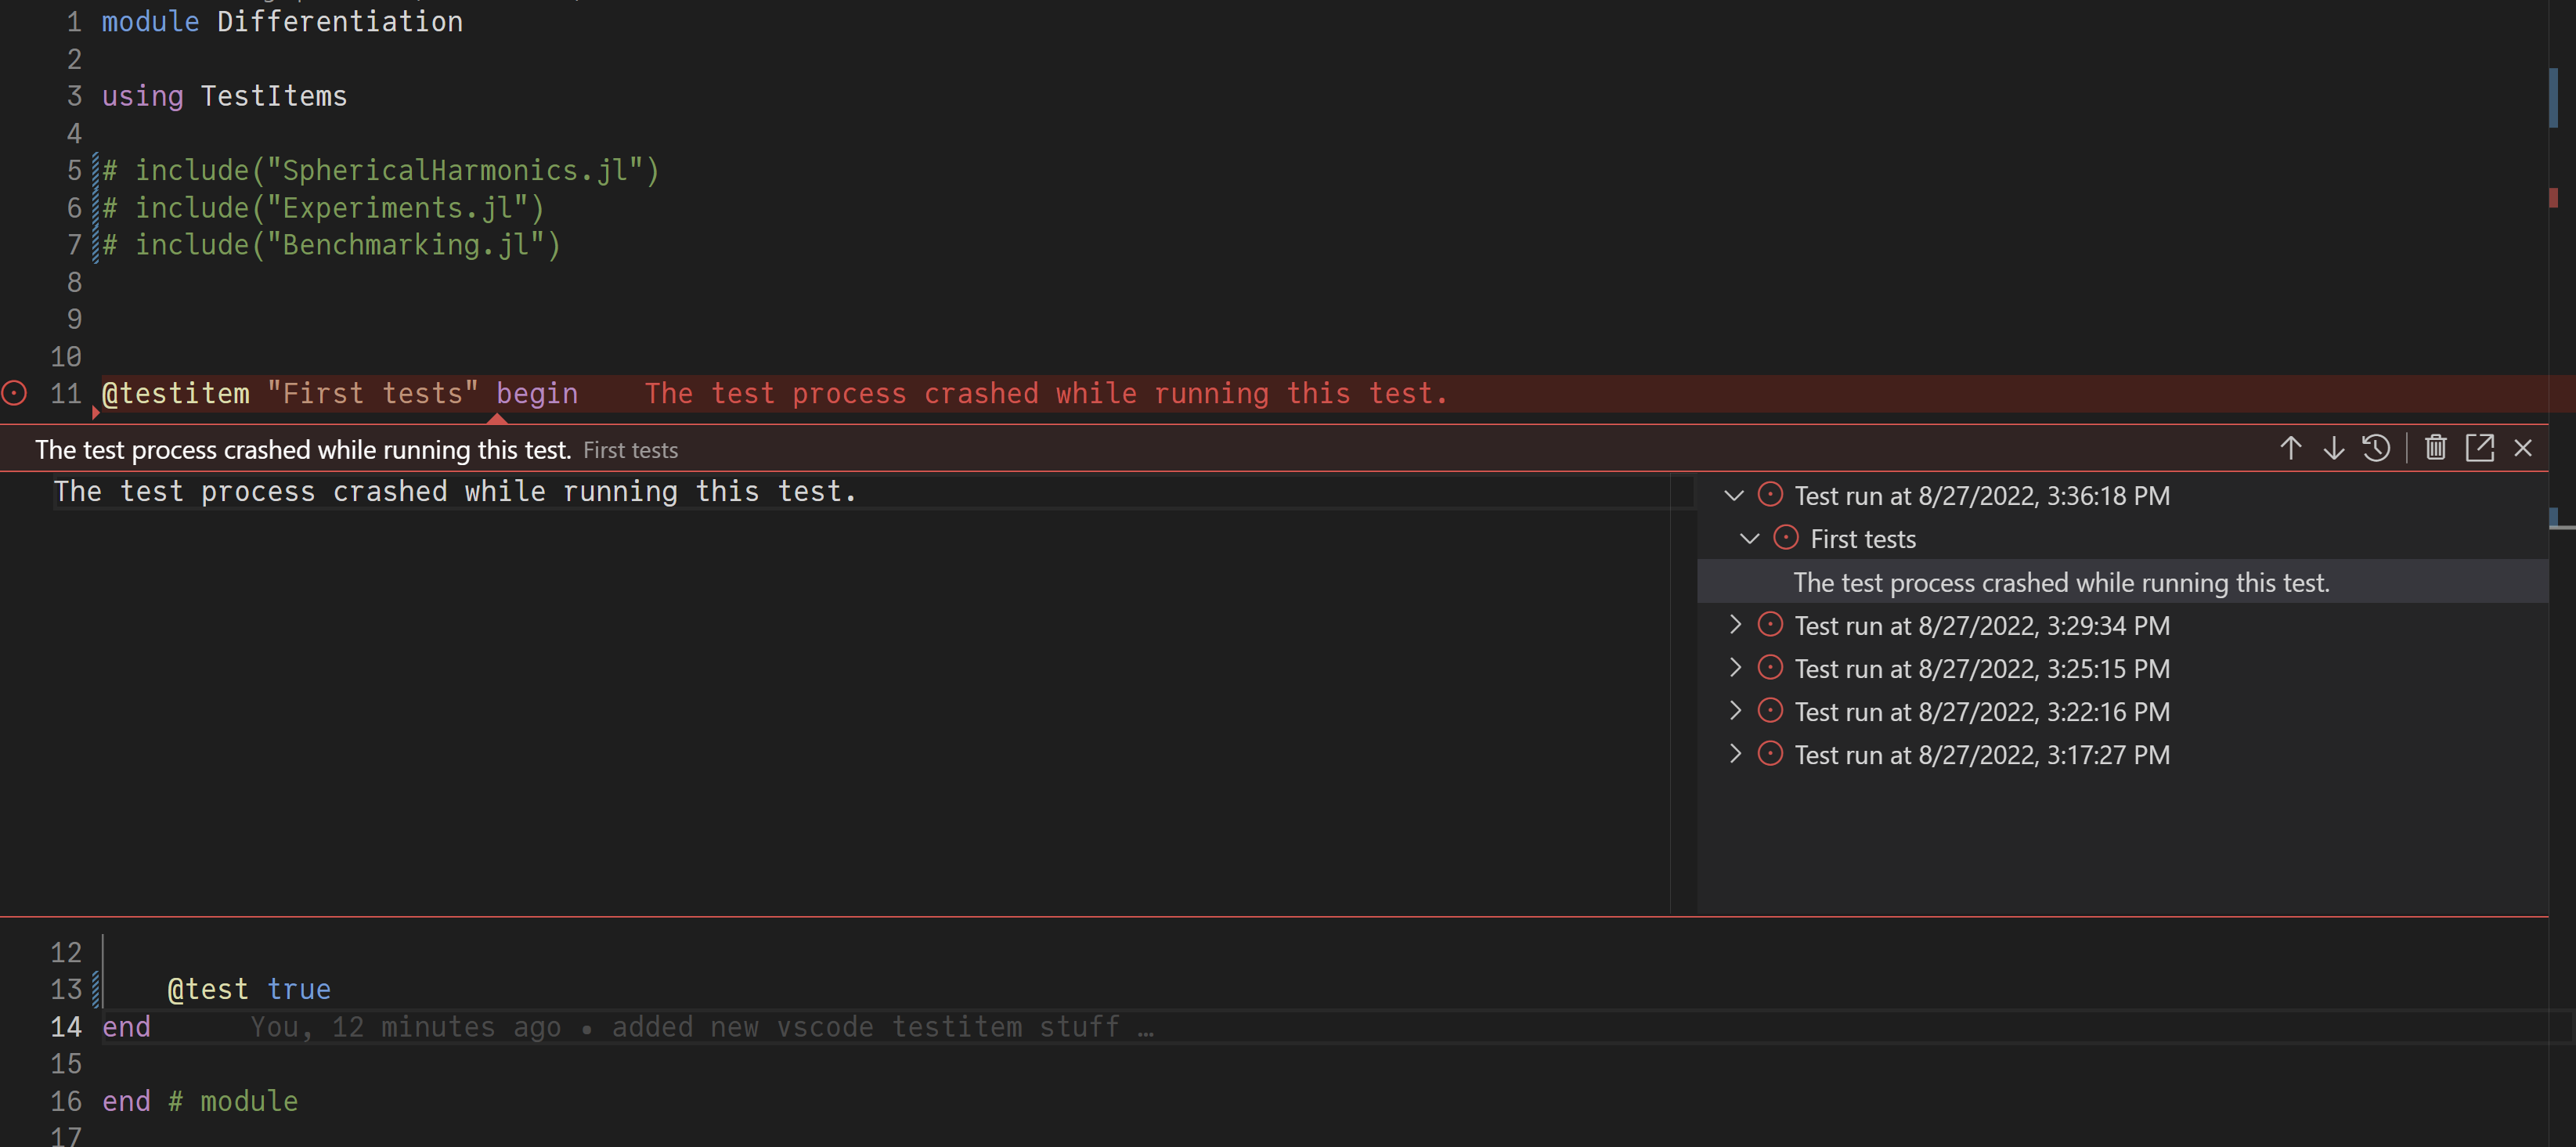This screenshot has width=2576, height=1147.
Task: Click the editor vertical scrollbar overview ruler
Action: click(x=2561, y=573)
